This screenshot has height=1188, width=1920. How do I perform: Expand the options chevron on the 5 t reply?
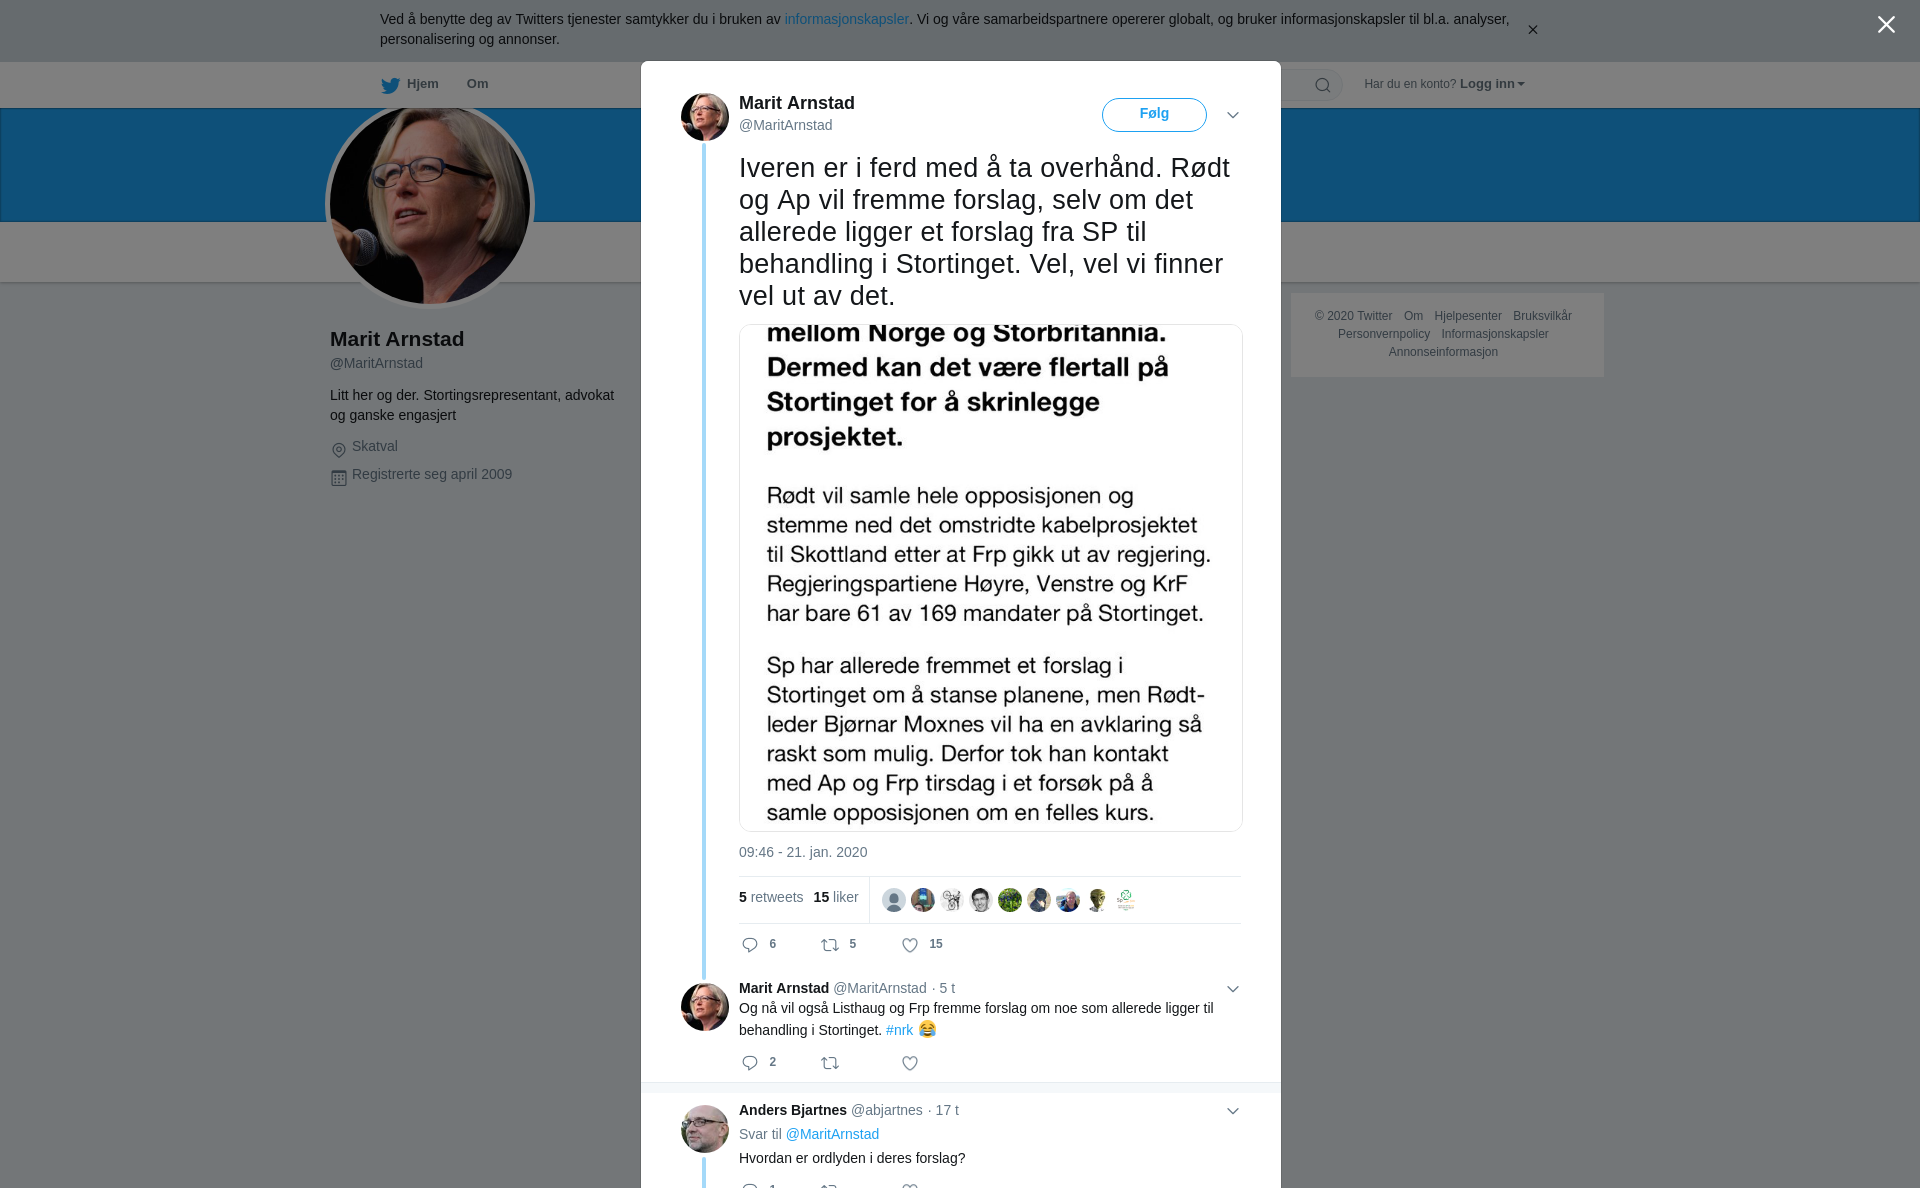click(x=1233, y=989)
